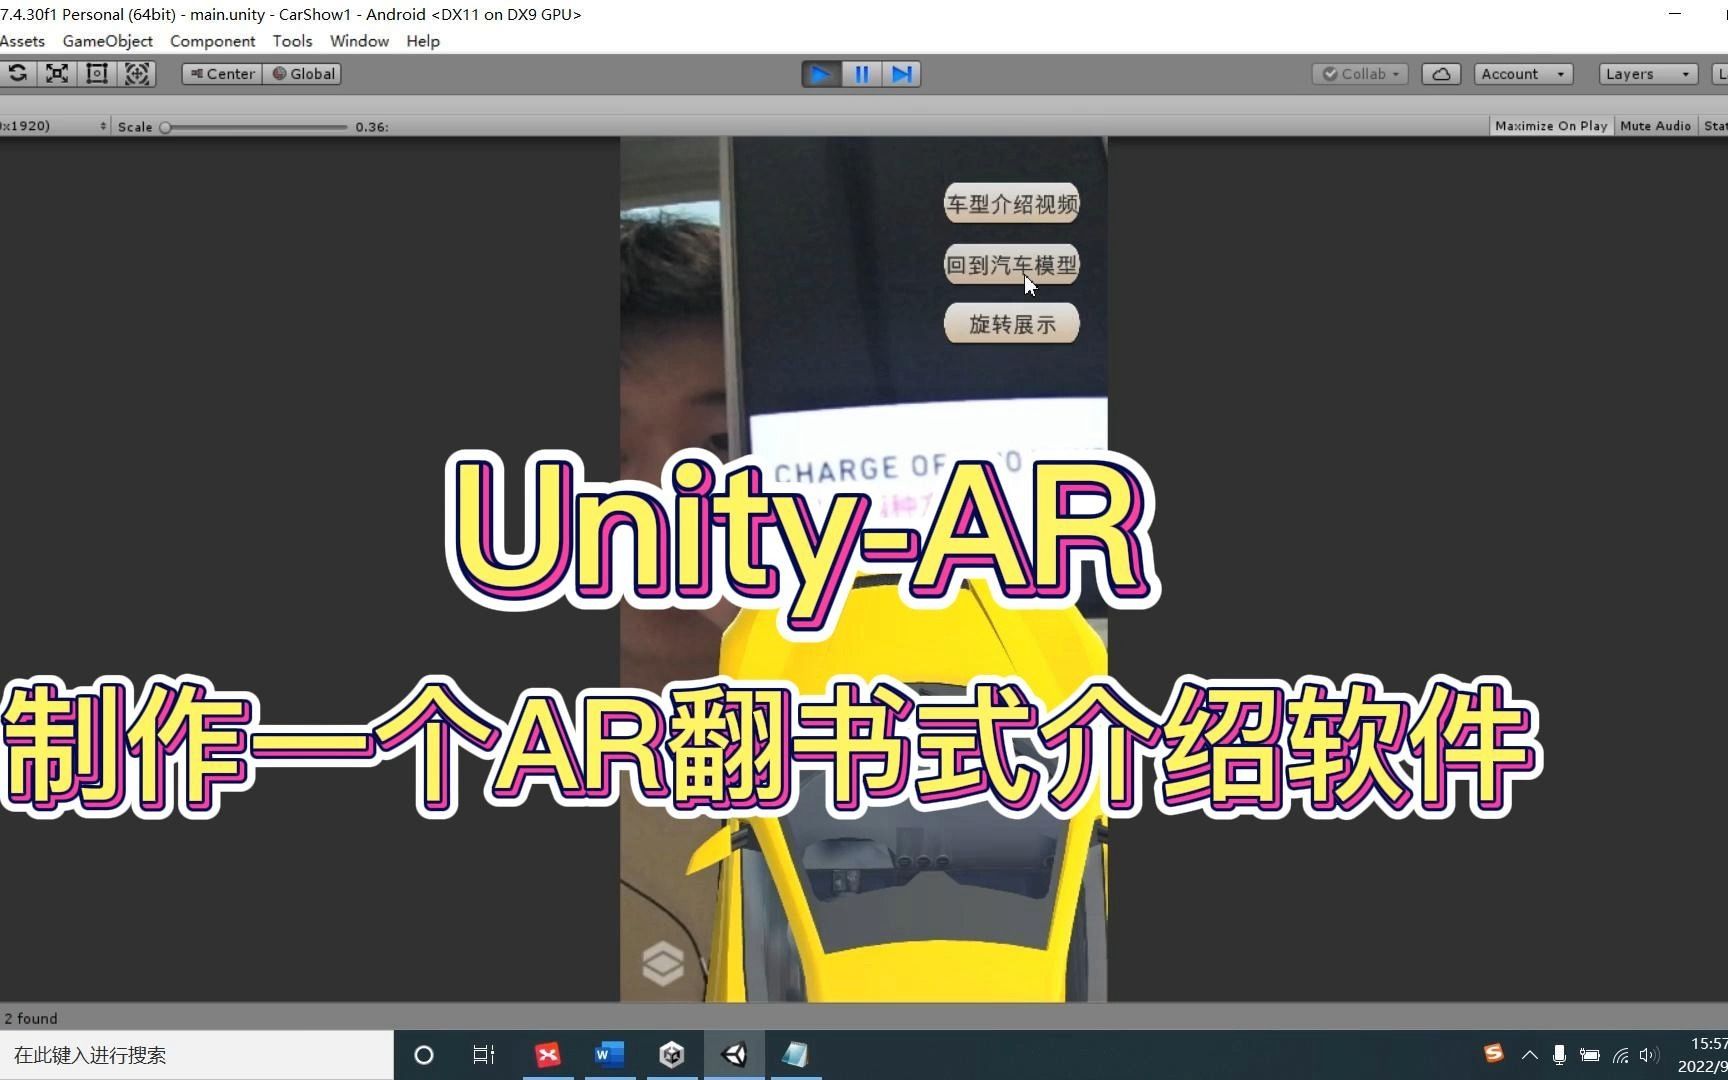Click the Sogou input method tray icon
Image resolution: width=1728 pixels, height=1080 pixels.
pos(1494,1053)
